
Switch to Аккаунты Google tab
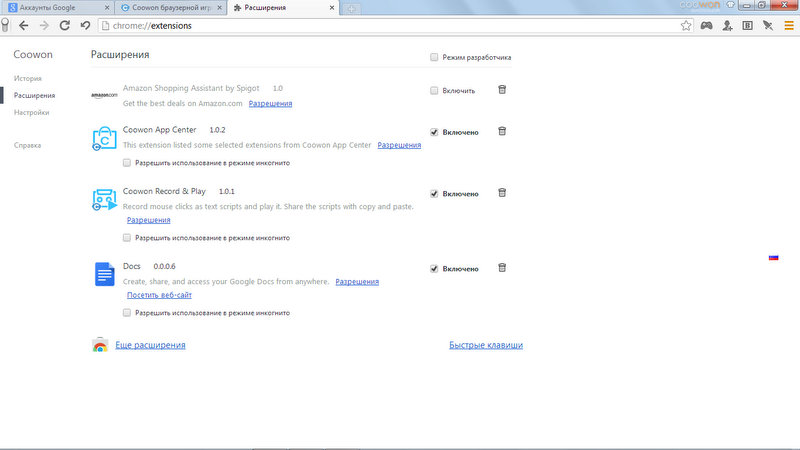(x=57, y=8)
